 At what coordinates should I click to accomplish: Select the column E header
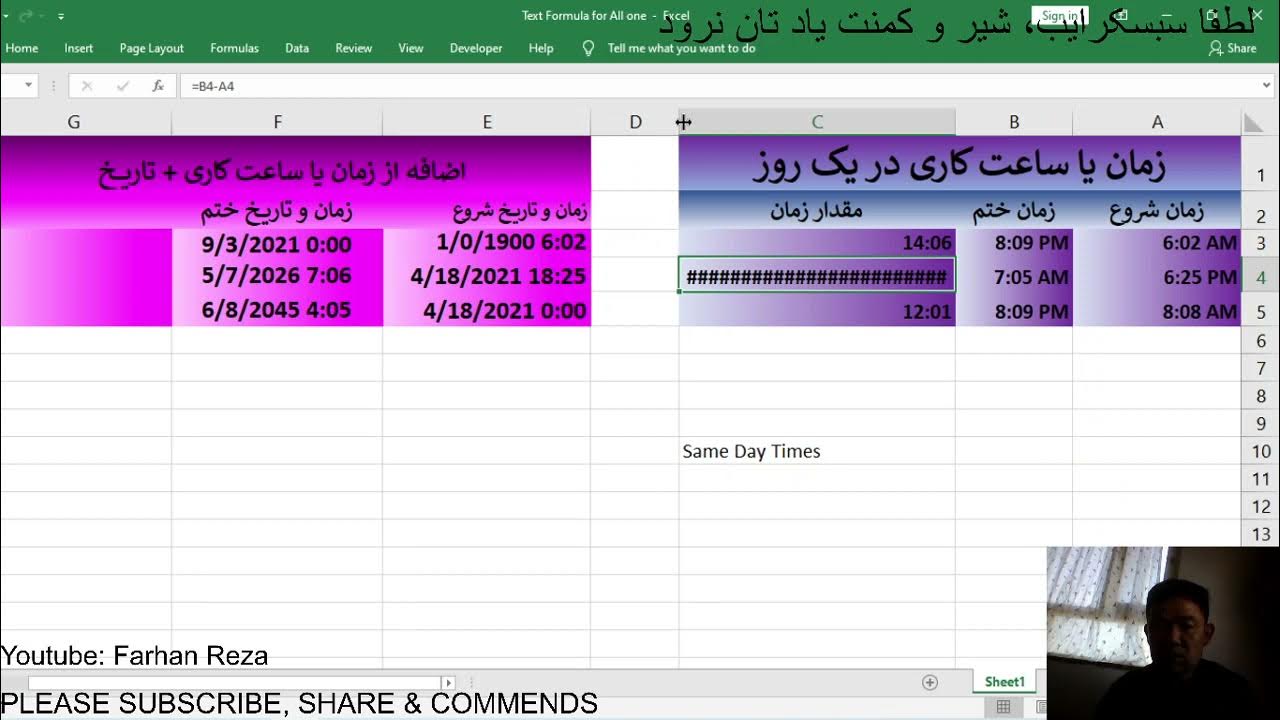(x=487, y=122)
